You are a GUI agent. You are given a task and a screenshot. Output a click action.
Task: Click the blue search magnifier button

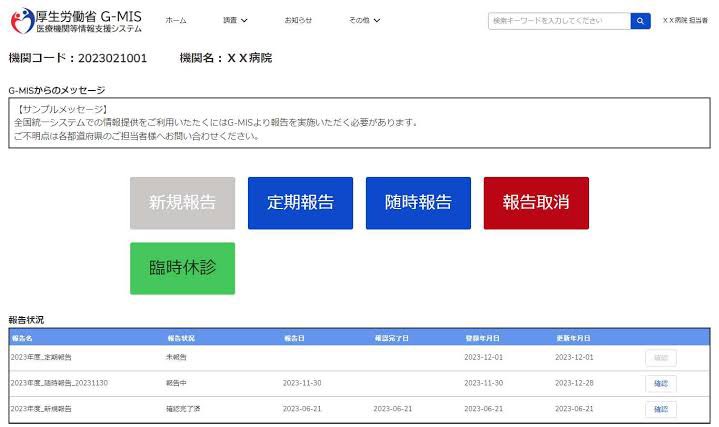tap(640, 21)
